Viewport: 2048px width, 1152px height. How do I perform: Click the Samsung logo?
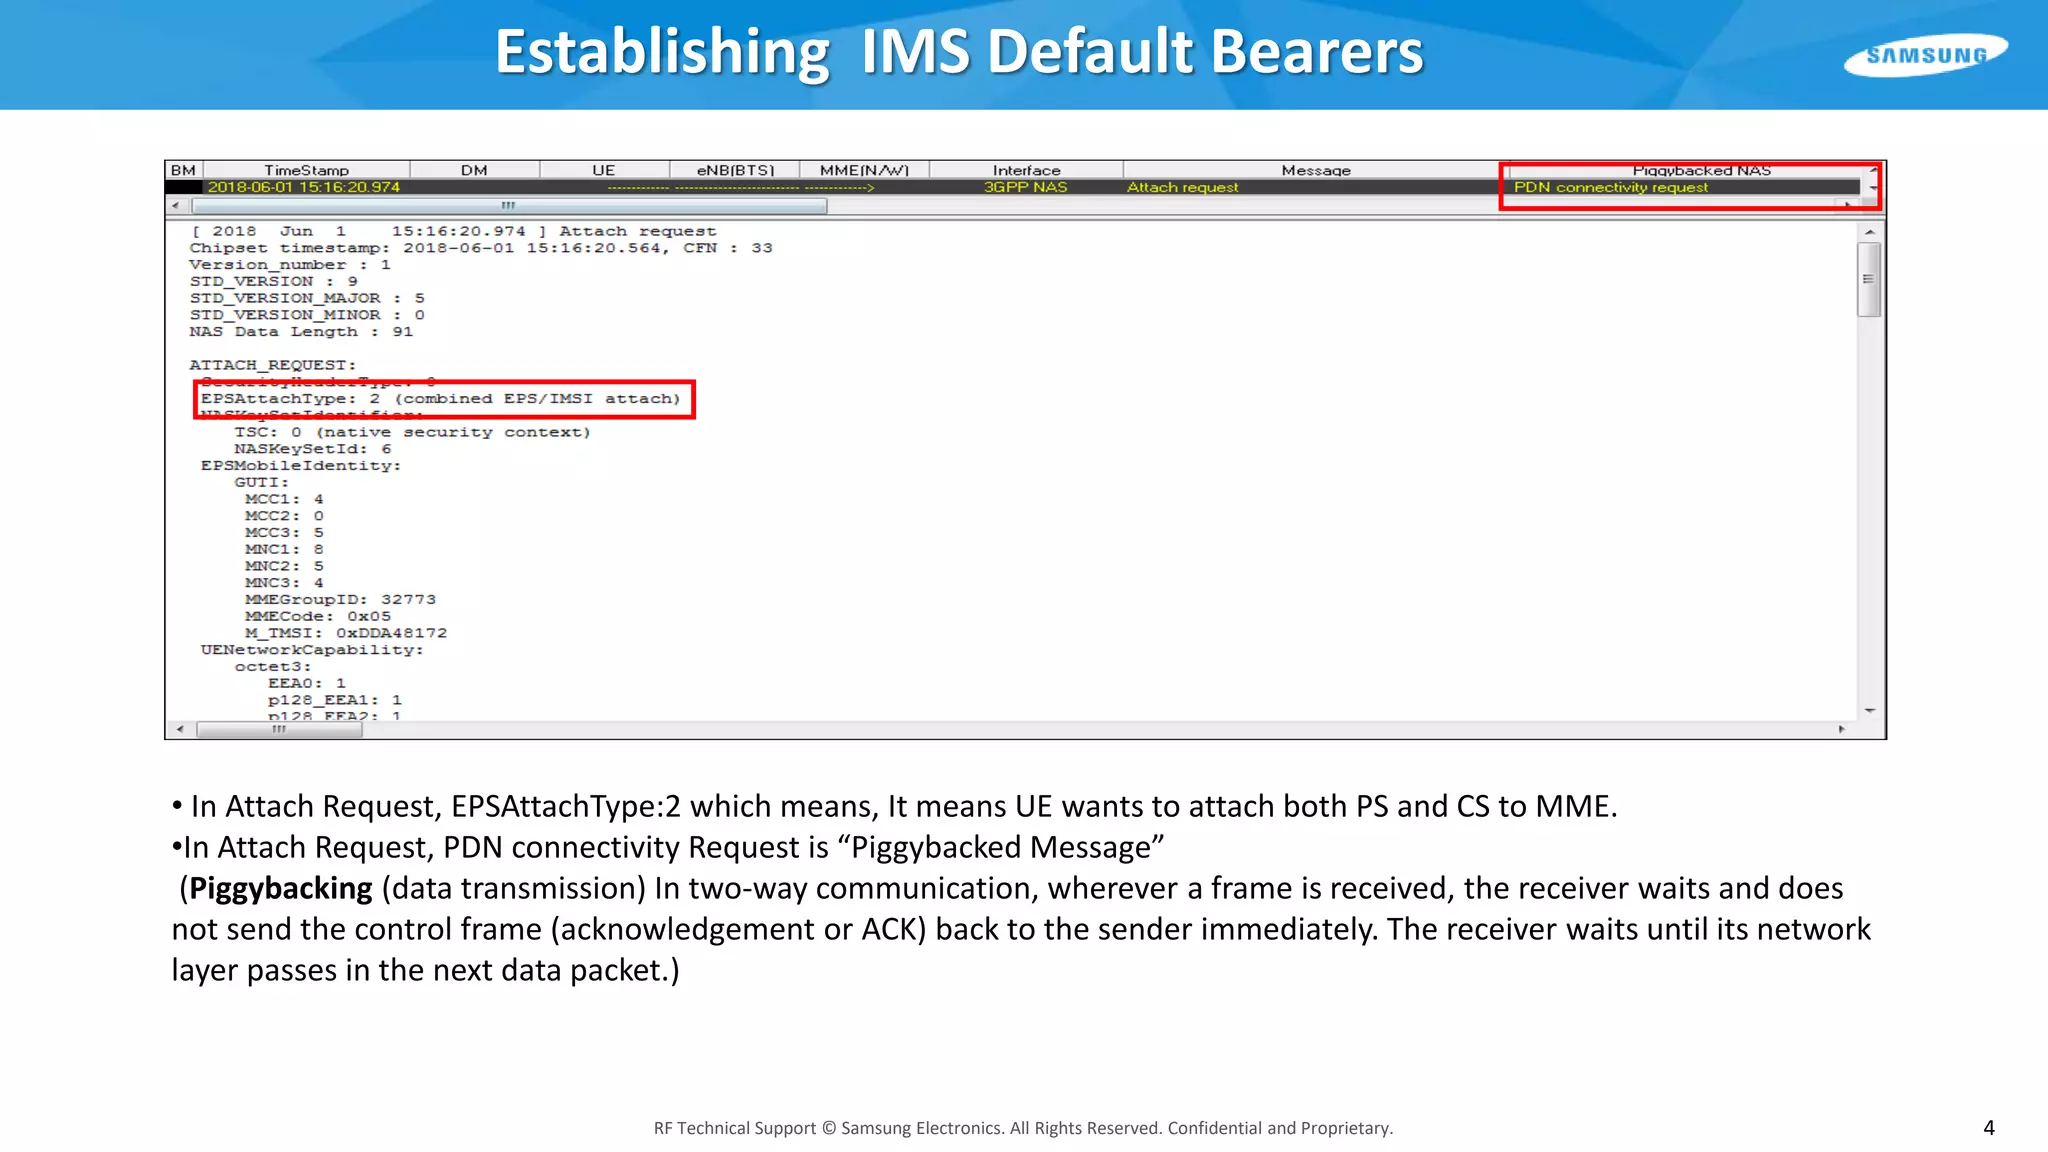tap(1925, 55)
